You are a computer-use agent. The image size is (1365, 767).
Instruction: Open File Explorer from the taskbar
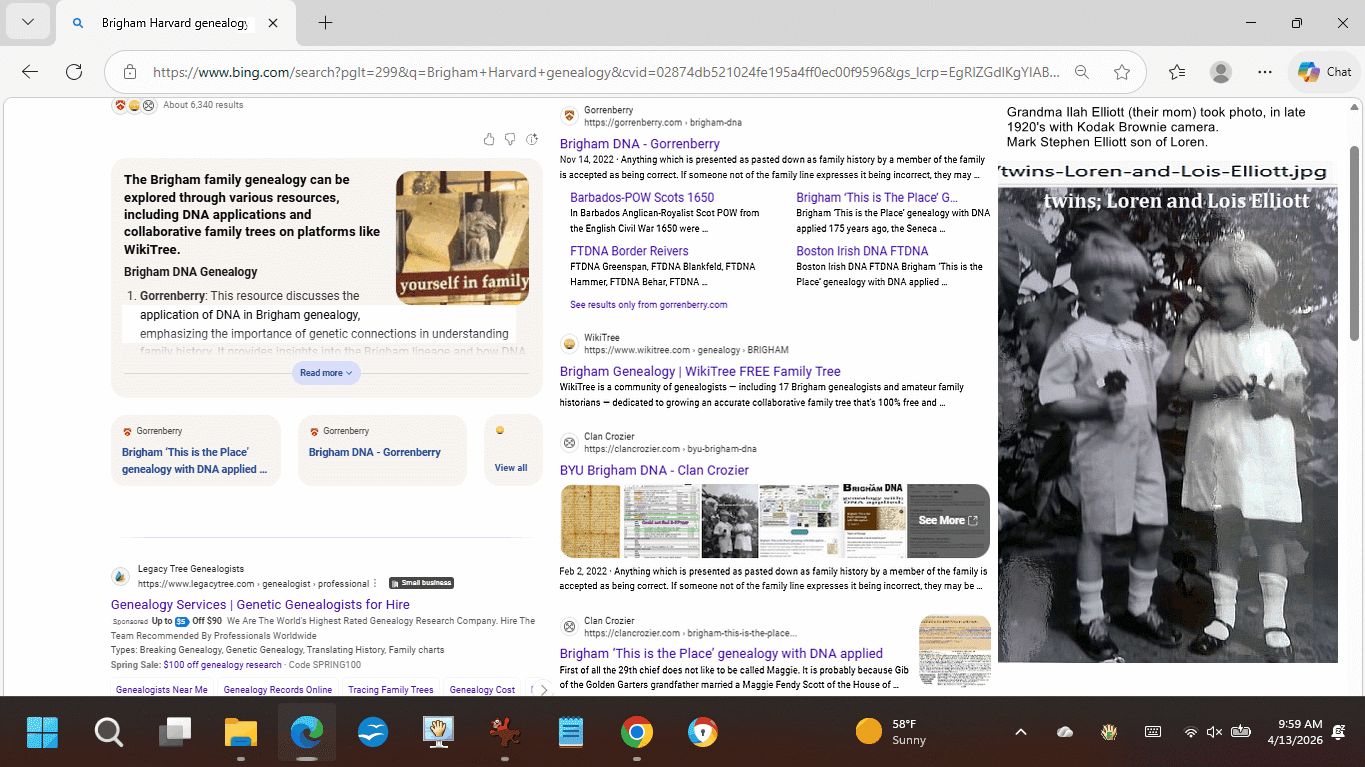click(x=241, y=732)
